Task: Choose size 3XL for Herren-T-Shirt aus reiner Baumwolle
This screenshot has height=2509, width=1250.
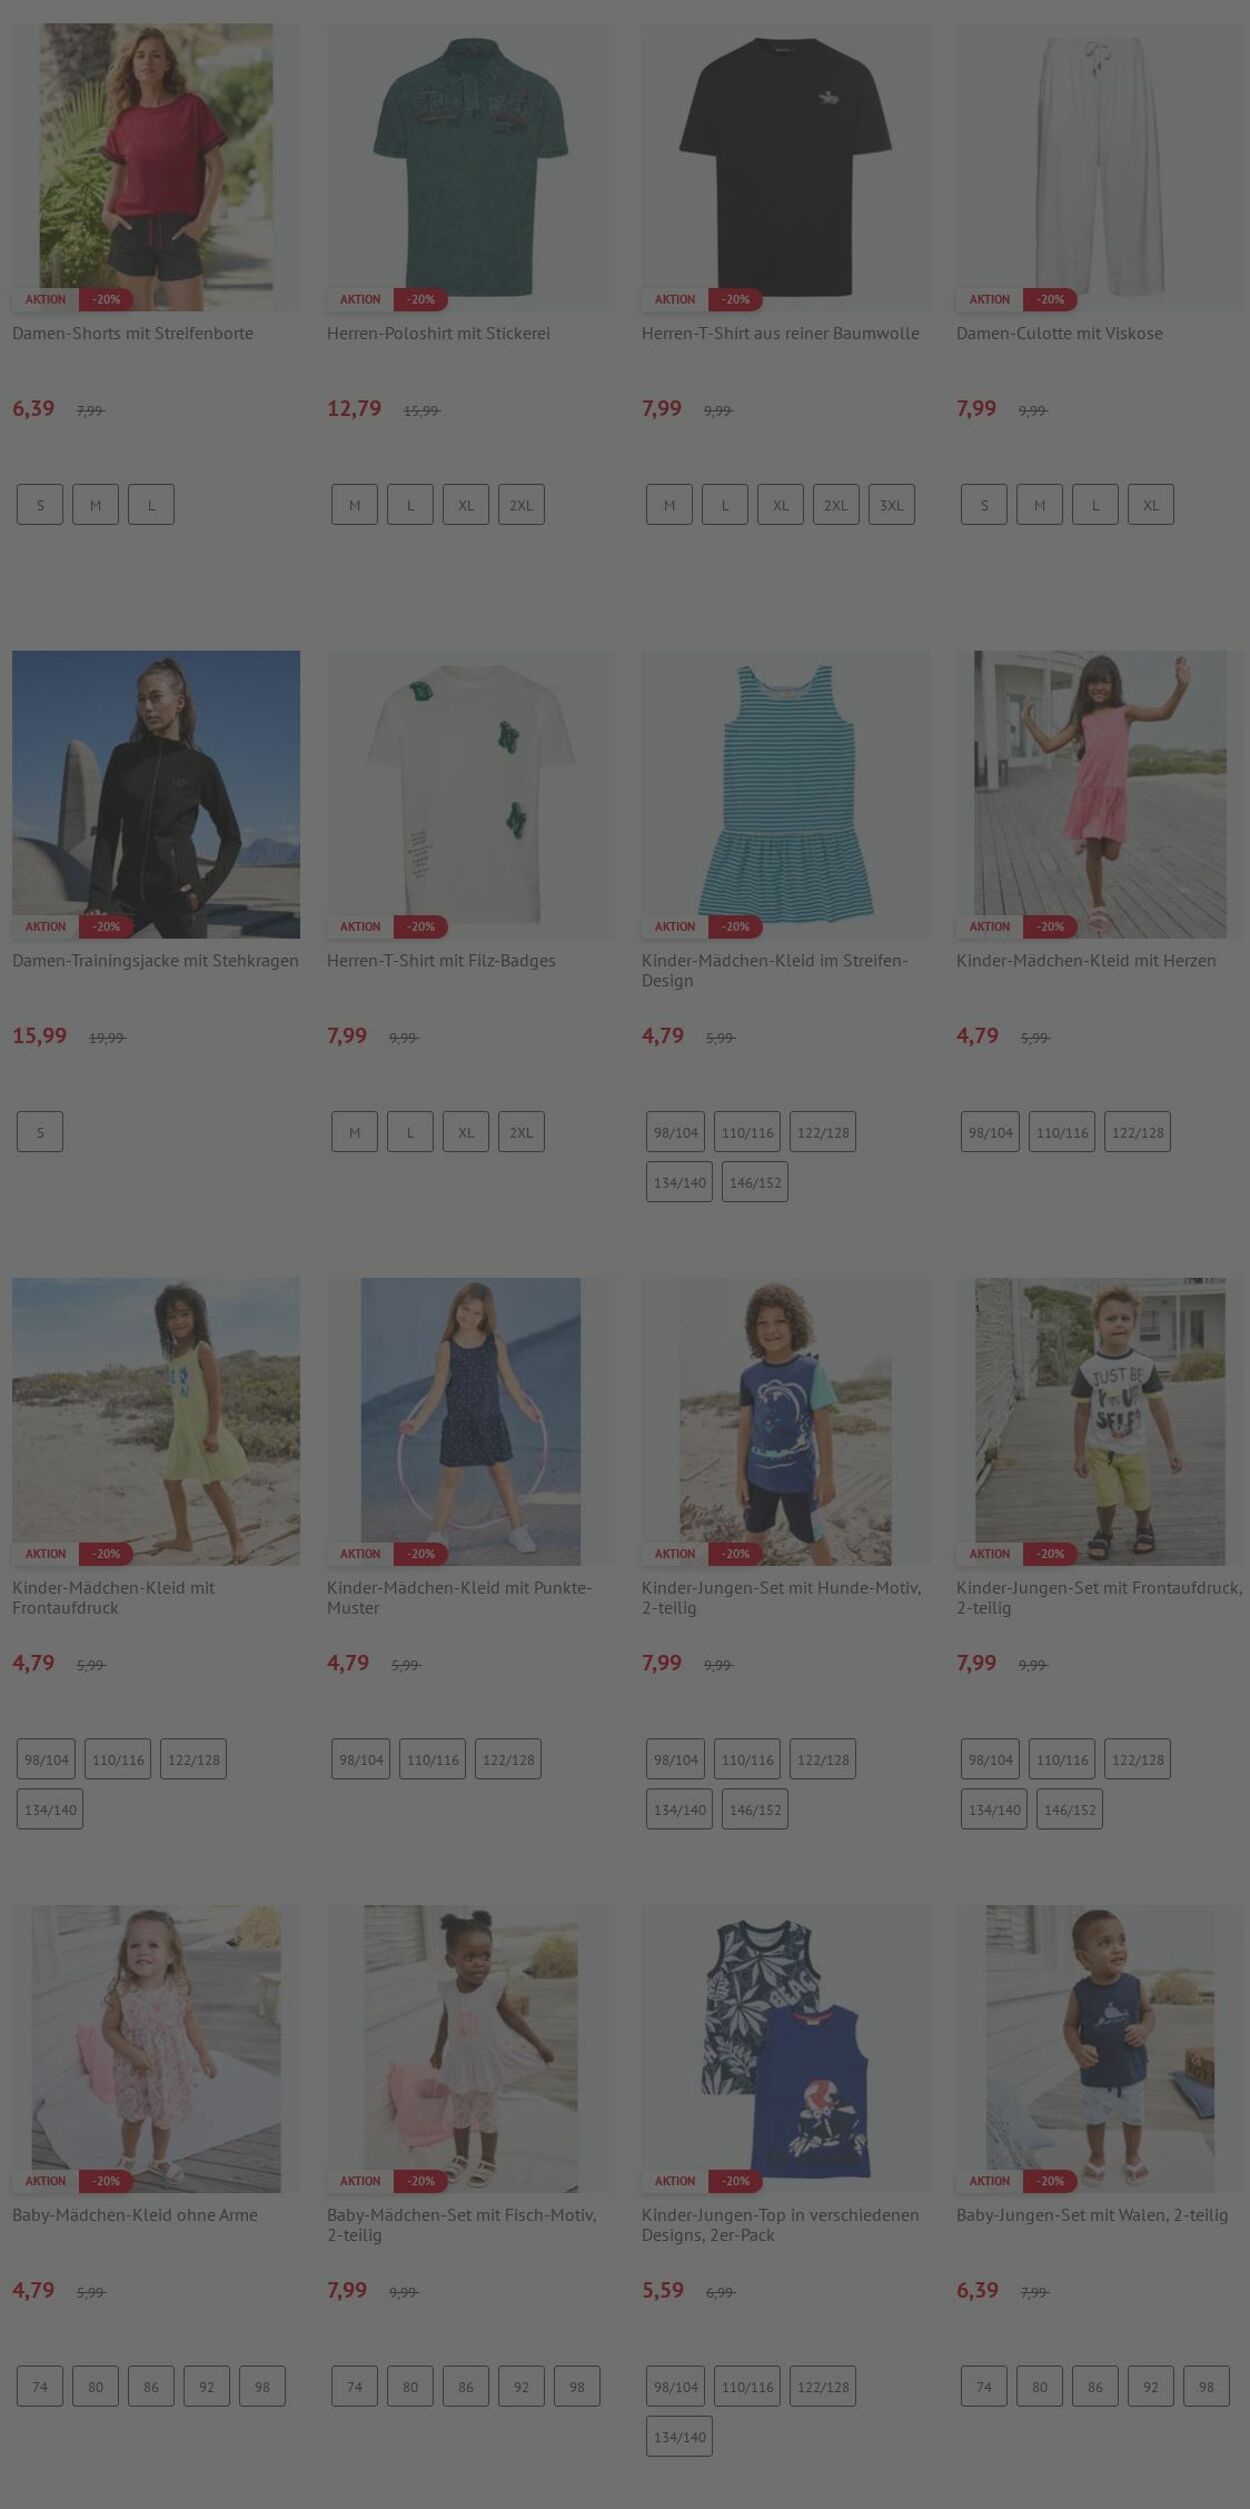Action: click(891, 505)
